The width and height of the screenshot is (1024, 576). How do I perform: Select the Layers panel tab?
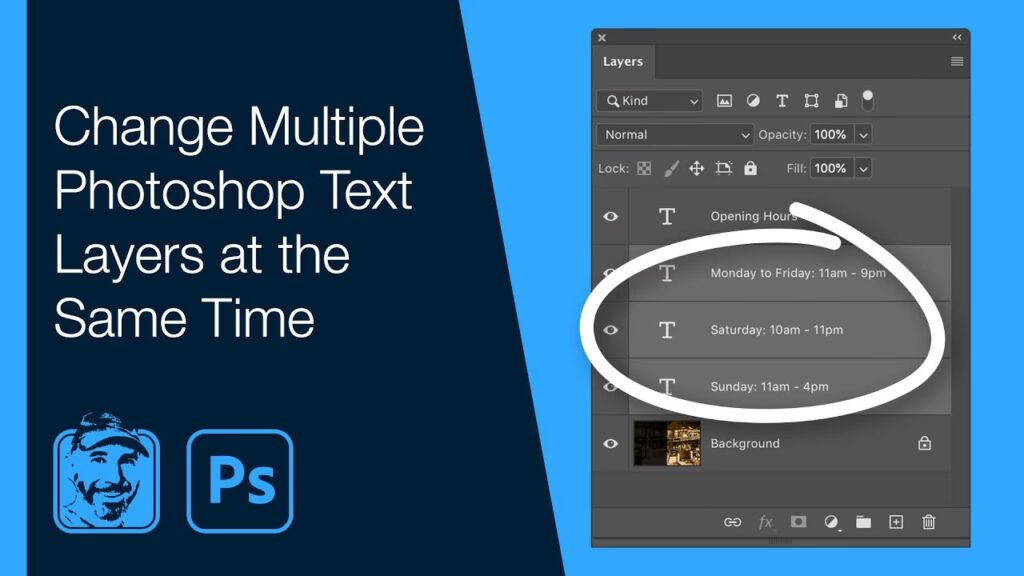[623, 62]
